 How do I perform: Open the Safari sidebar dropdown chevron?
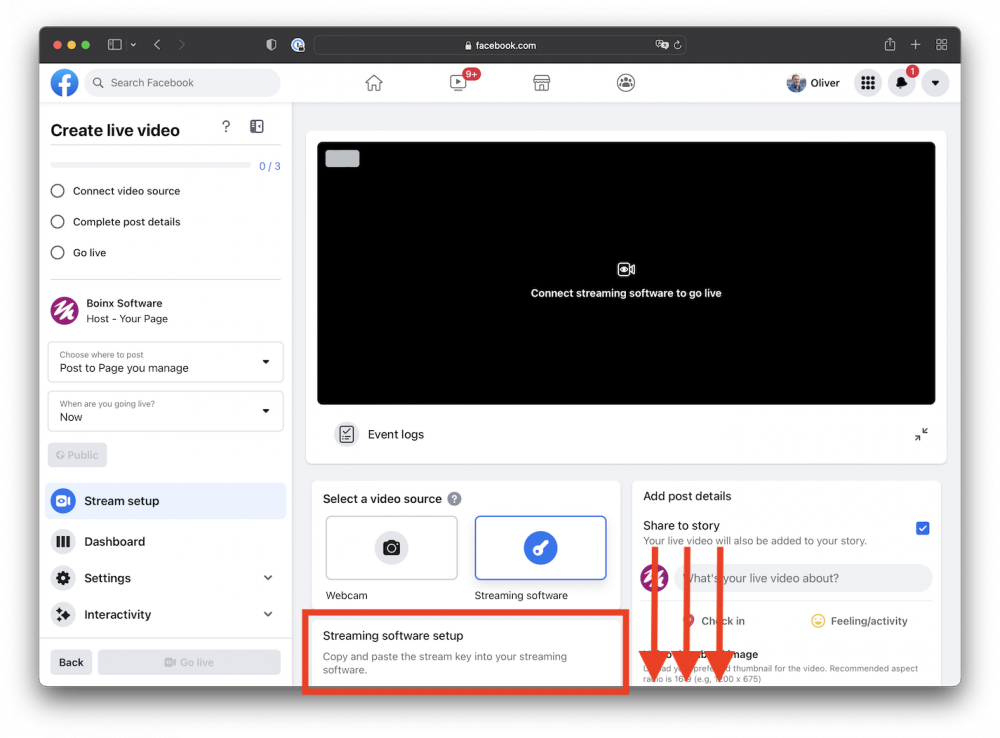(133, 45)
